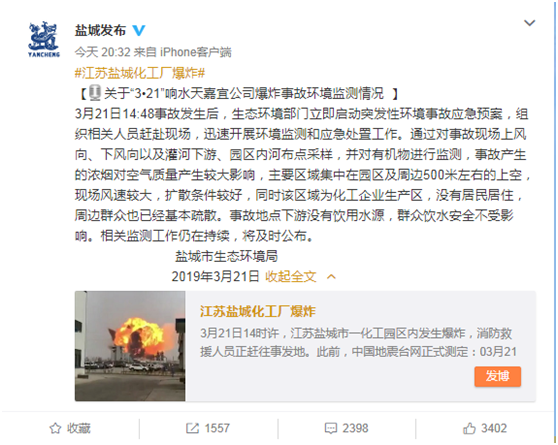558x445 pixels.
Task: Toggle 收藏 to save this post
Action: (70, 428)
